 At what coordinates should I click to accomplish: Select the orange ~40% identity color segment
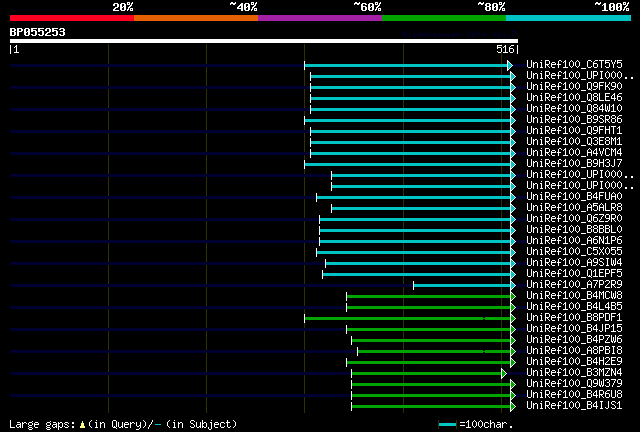click(196, 18)
